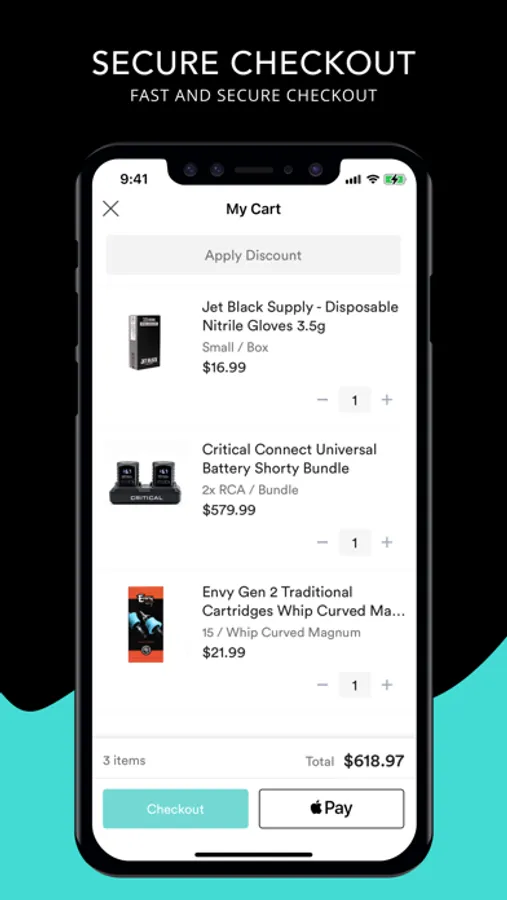This screenshot has height=900, width=507.
Task: Tap the teal Checkout button
Action: point(176,809)
